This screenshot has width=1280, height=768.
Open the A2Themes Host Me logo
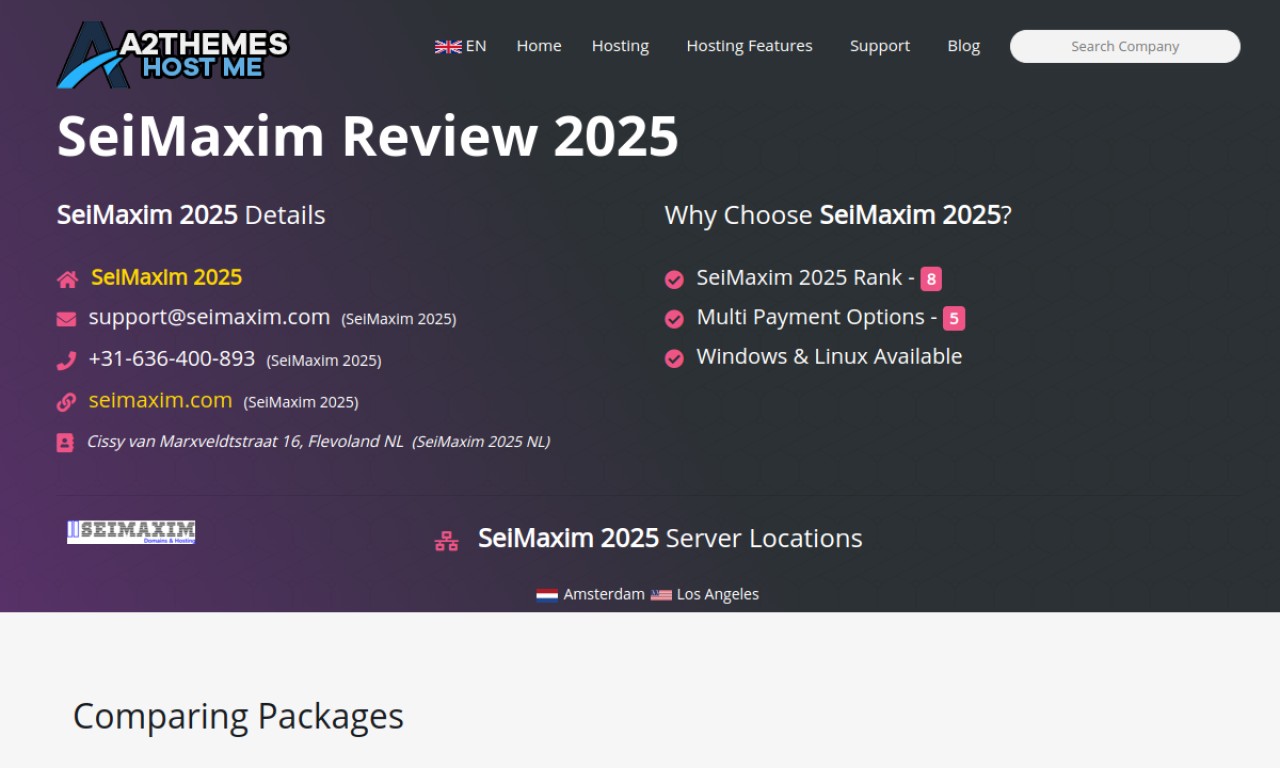[173, 55]
